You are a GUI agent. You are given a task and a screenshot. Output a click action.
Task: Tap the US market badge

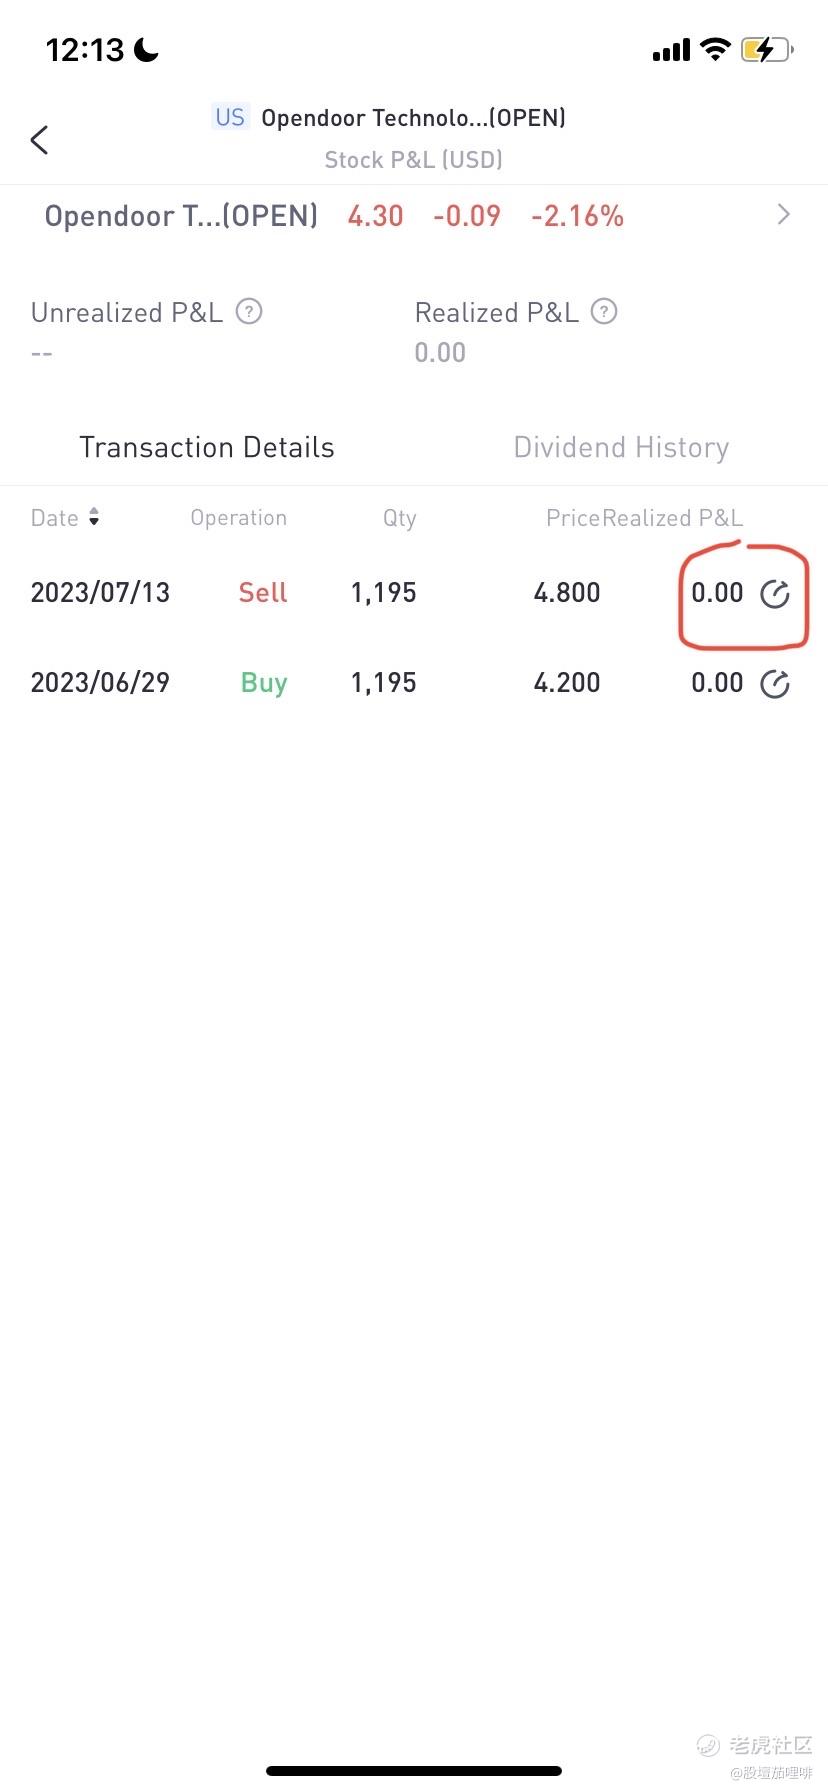pos(230,118)
